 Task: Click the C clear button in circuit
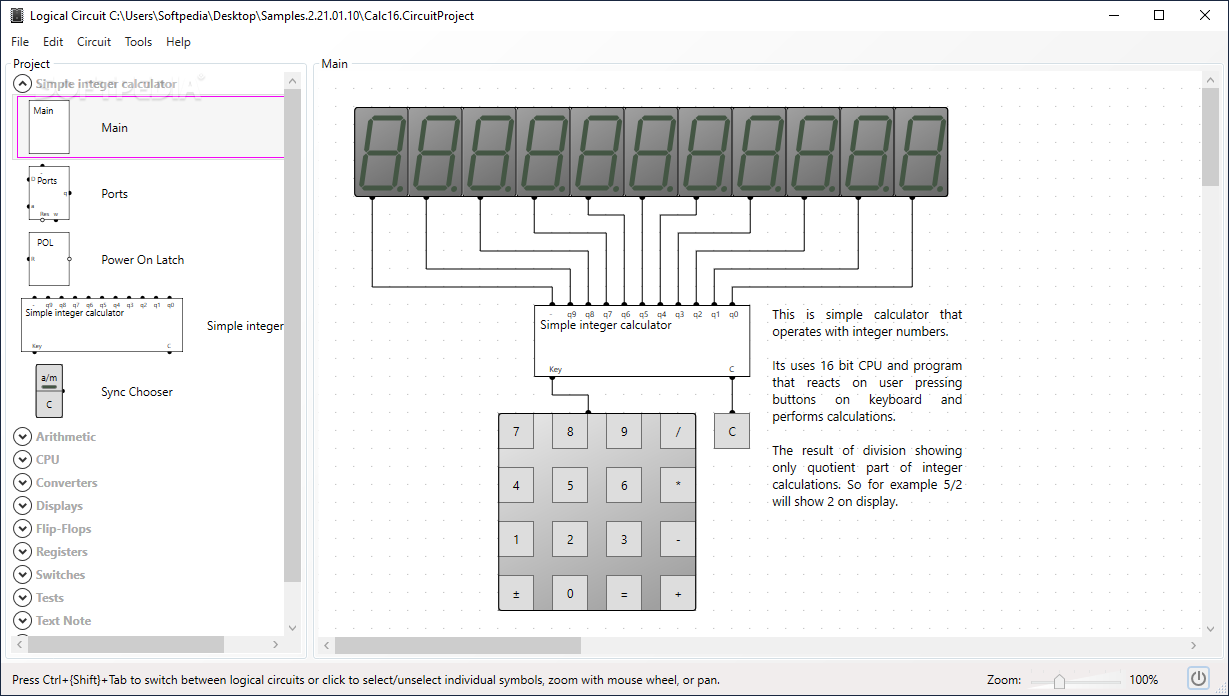tap(732, 432)
